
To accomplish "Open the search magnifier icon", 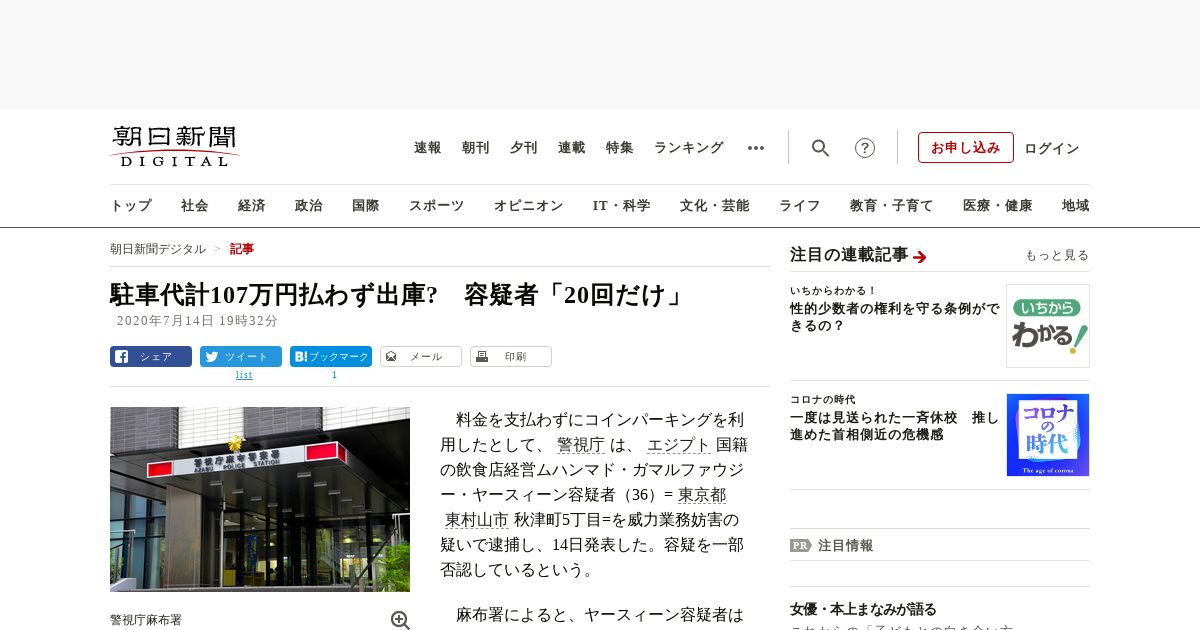I will 820,148.
